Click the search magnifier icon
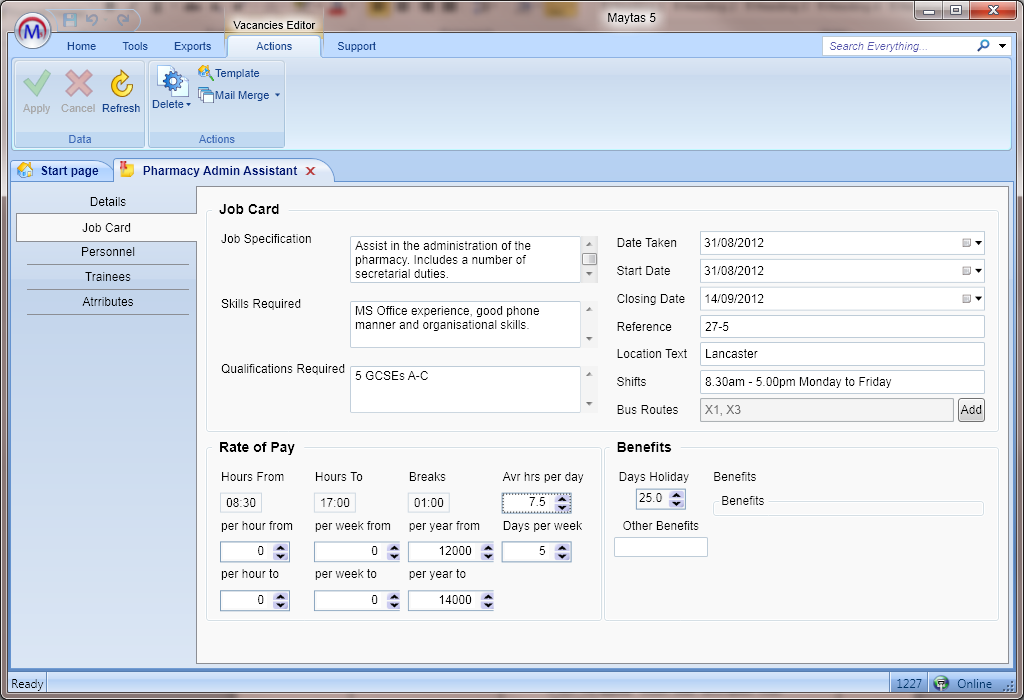The width and height of the screenshot is (1024, 700). coord(983,46)
